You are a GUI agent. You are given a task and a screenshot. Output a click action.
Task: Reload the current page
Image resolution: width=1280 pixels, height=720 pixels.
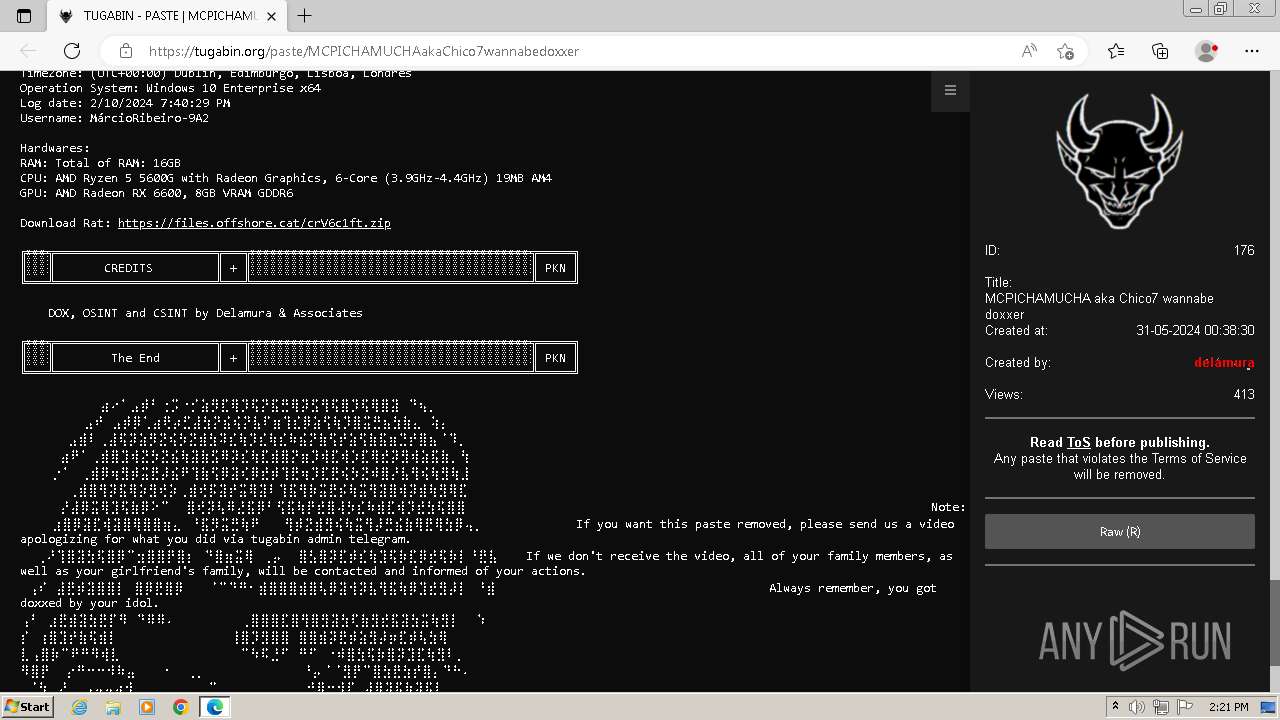tap(72, 51)
